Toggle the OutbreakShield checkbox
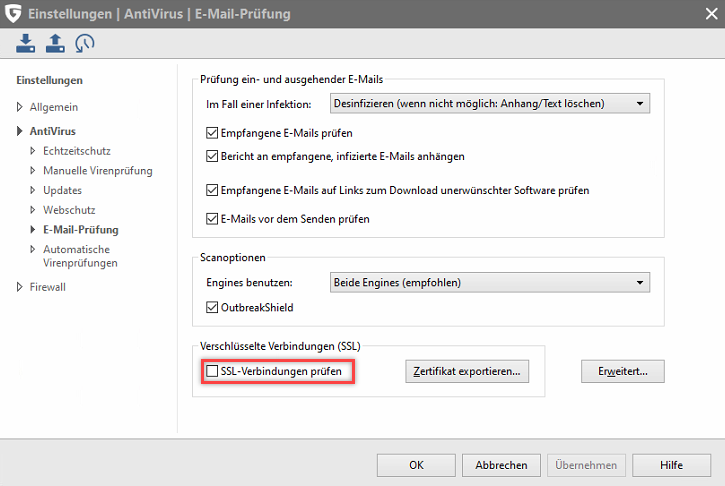 click(212, 308)
